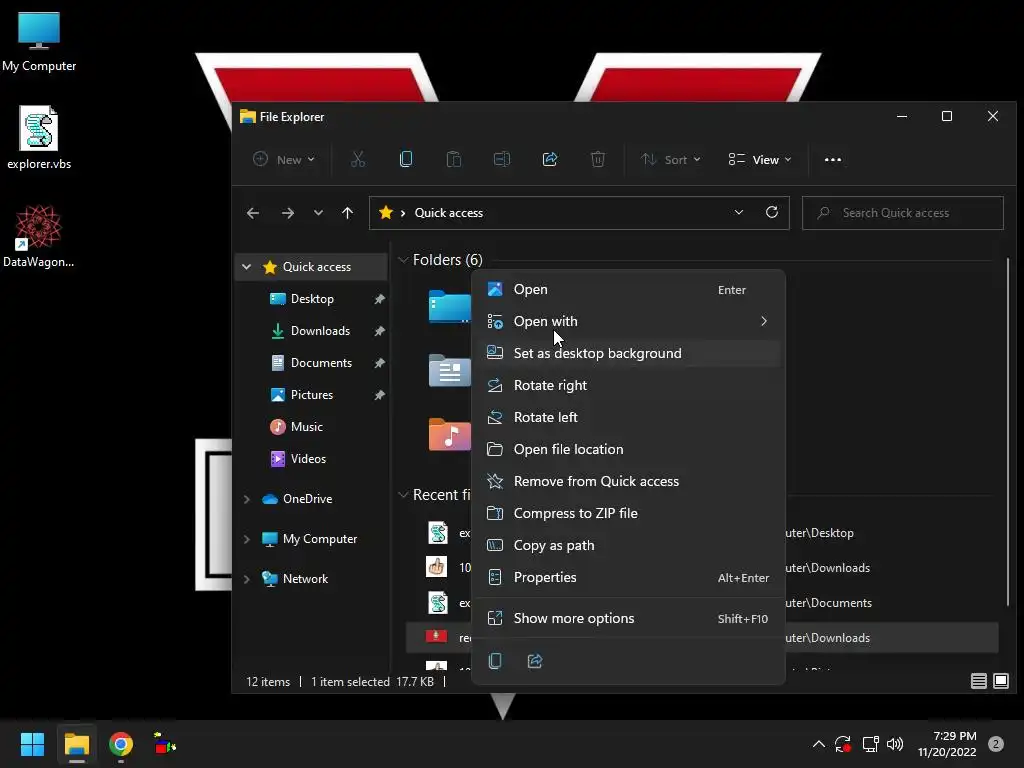Image resolution: width=1024 pixels, height=768 pixels.
Task: Switch to large icons view in status bar
Action: (x=1000, y=681)
